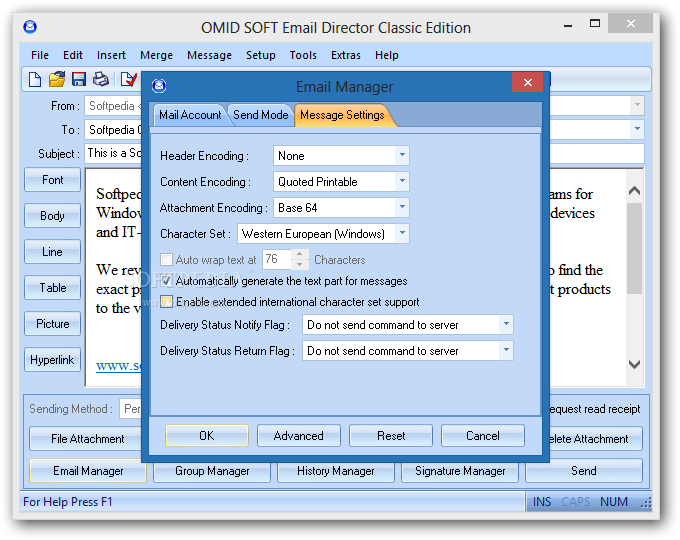The width and height of the screenshot is (680, 540).
Task: Open the To field dropdown arrow
Action: point(637,129)
